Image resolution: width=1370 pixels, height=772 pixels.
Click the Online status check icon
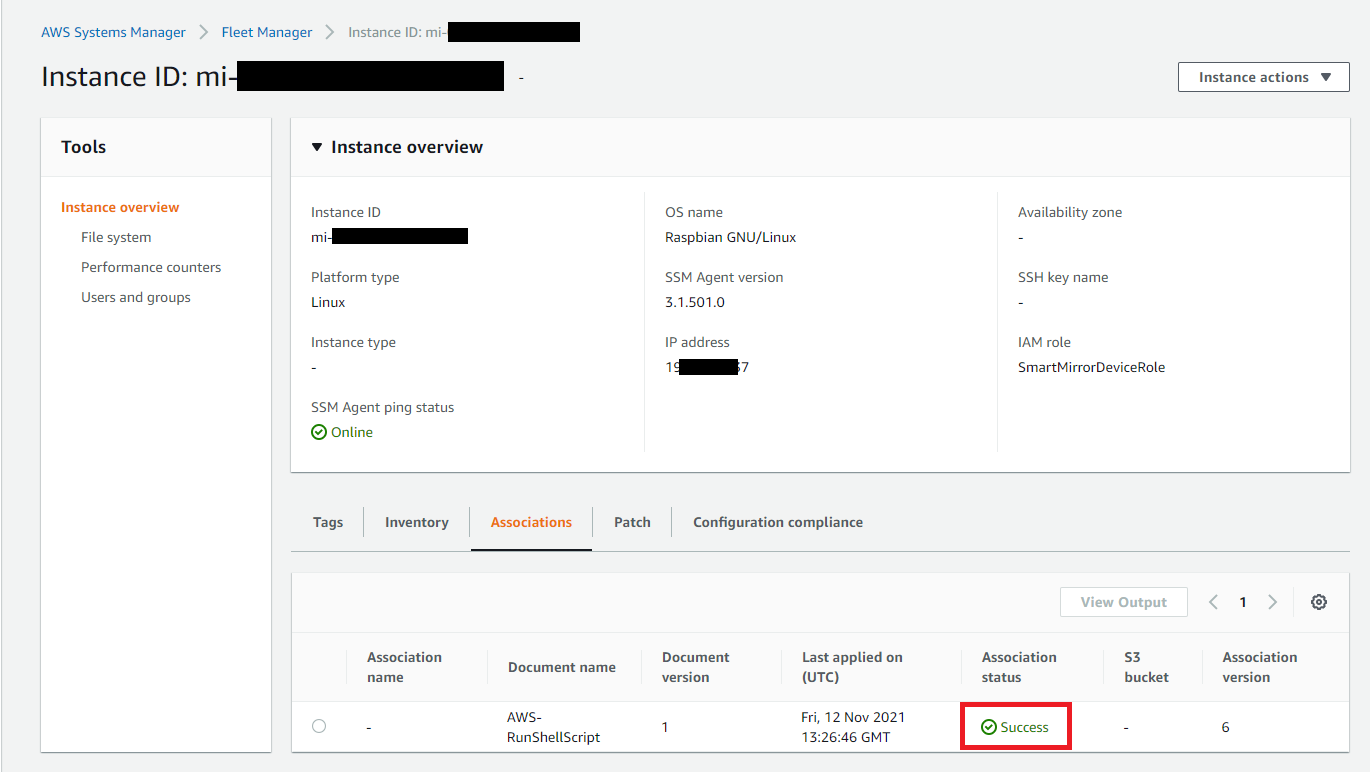pyautogui.click(x=319, y=432)
